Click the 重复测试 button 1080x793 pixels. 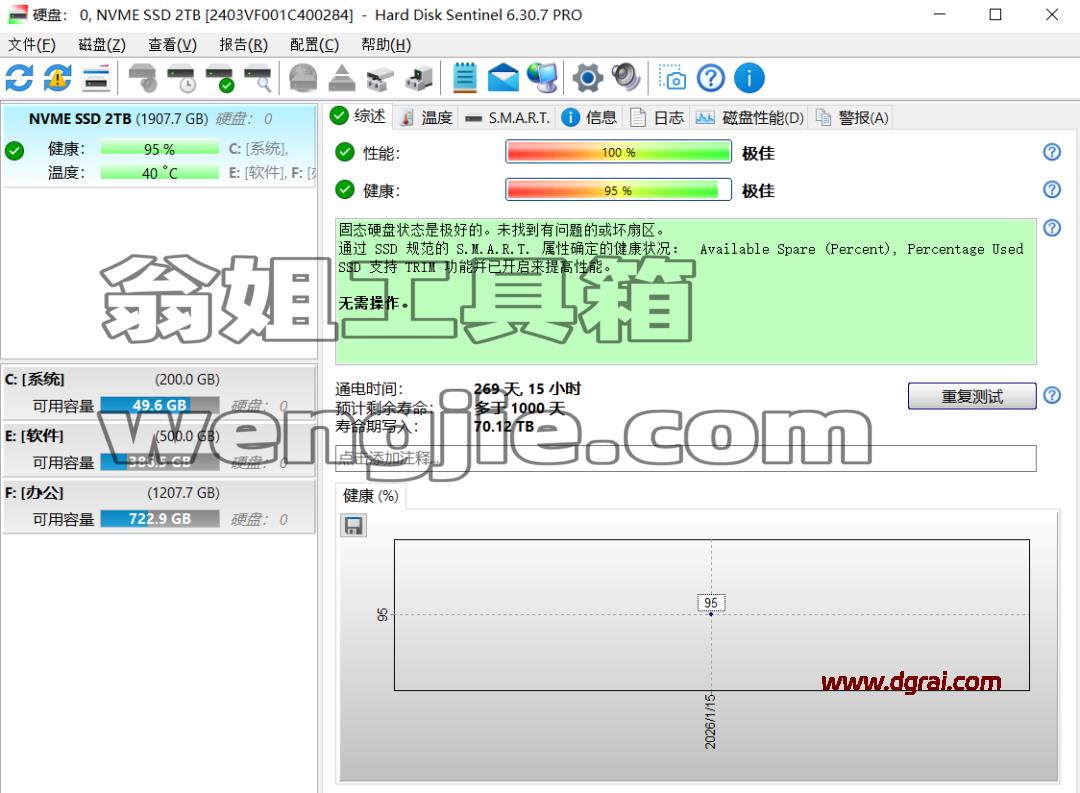[x=972, y=396]
